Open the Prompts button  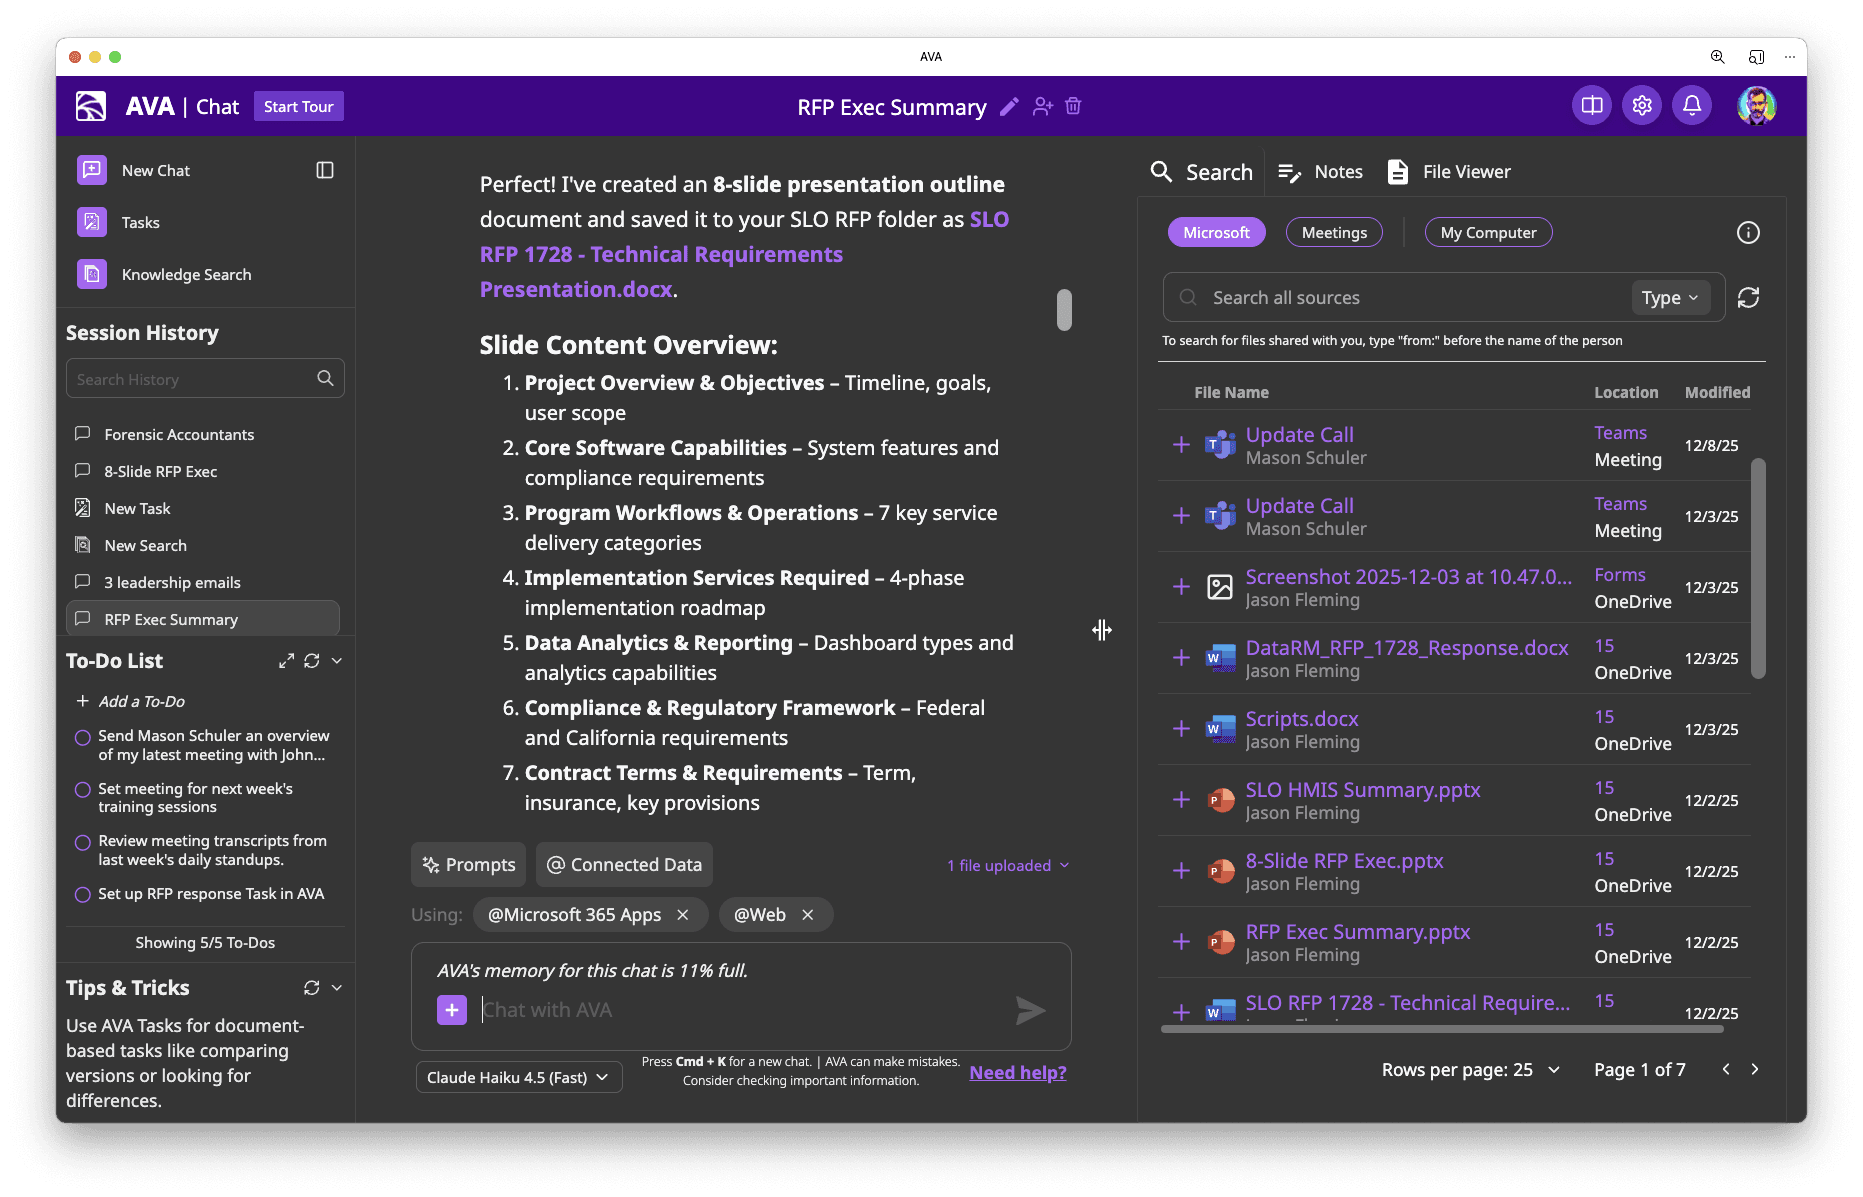[x=468, y=865]
